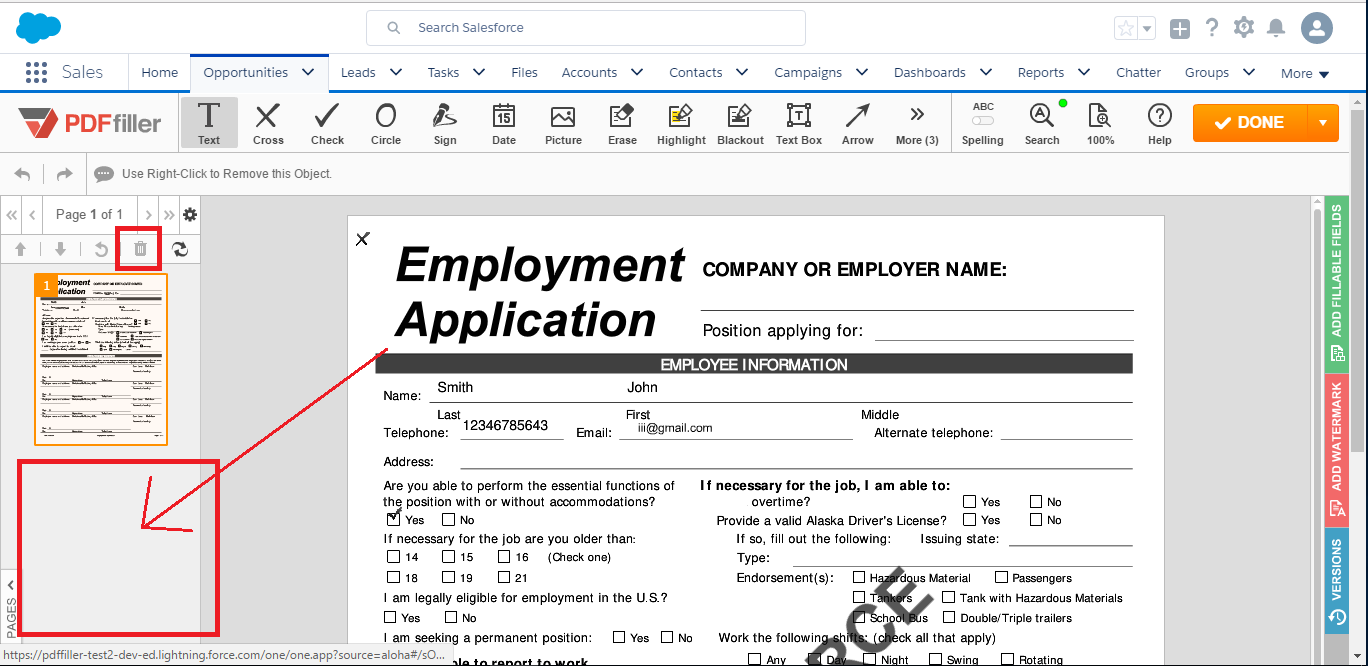1368x666 pixels.
Task: Open the ADD FILLABLE FIELDS side panel
Action: (1337, 283)
